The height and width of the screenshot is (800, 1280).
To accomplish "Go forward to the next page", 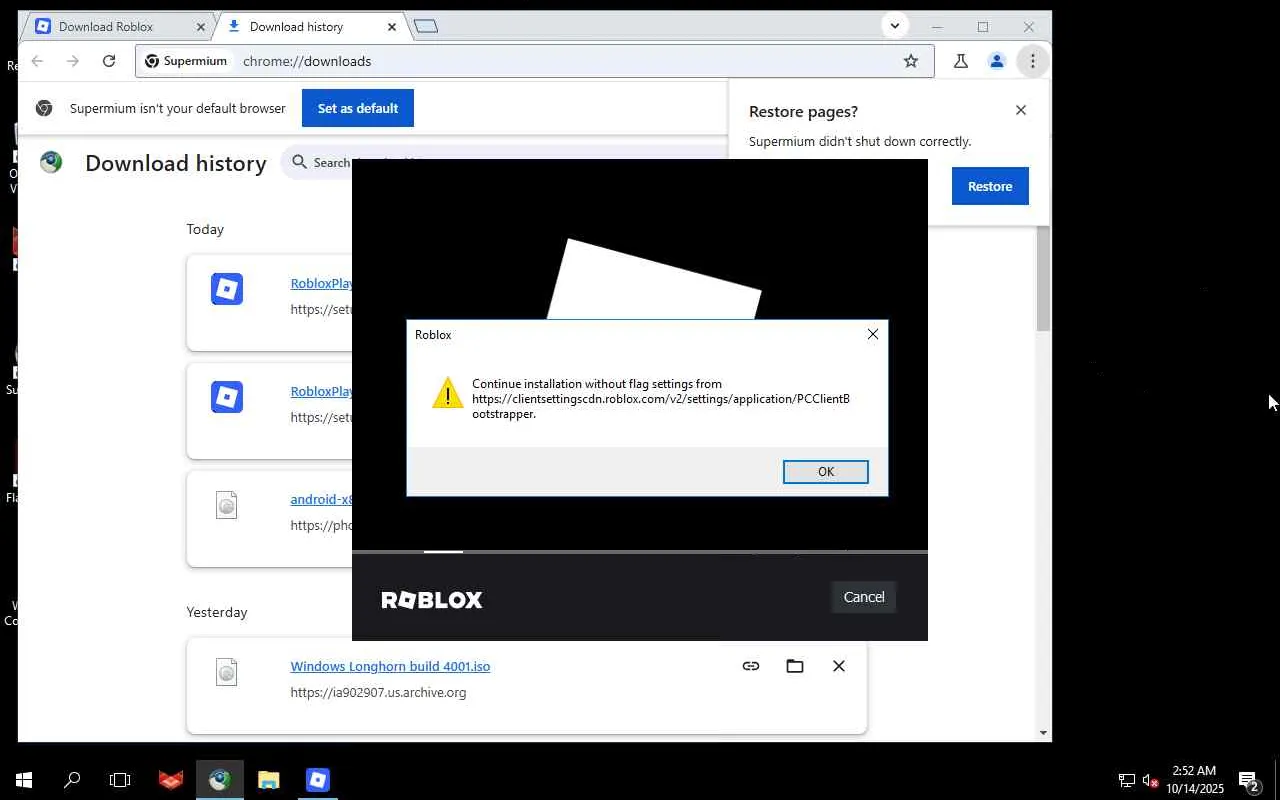I will click(x=73, y=61).
